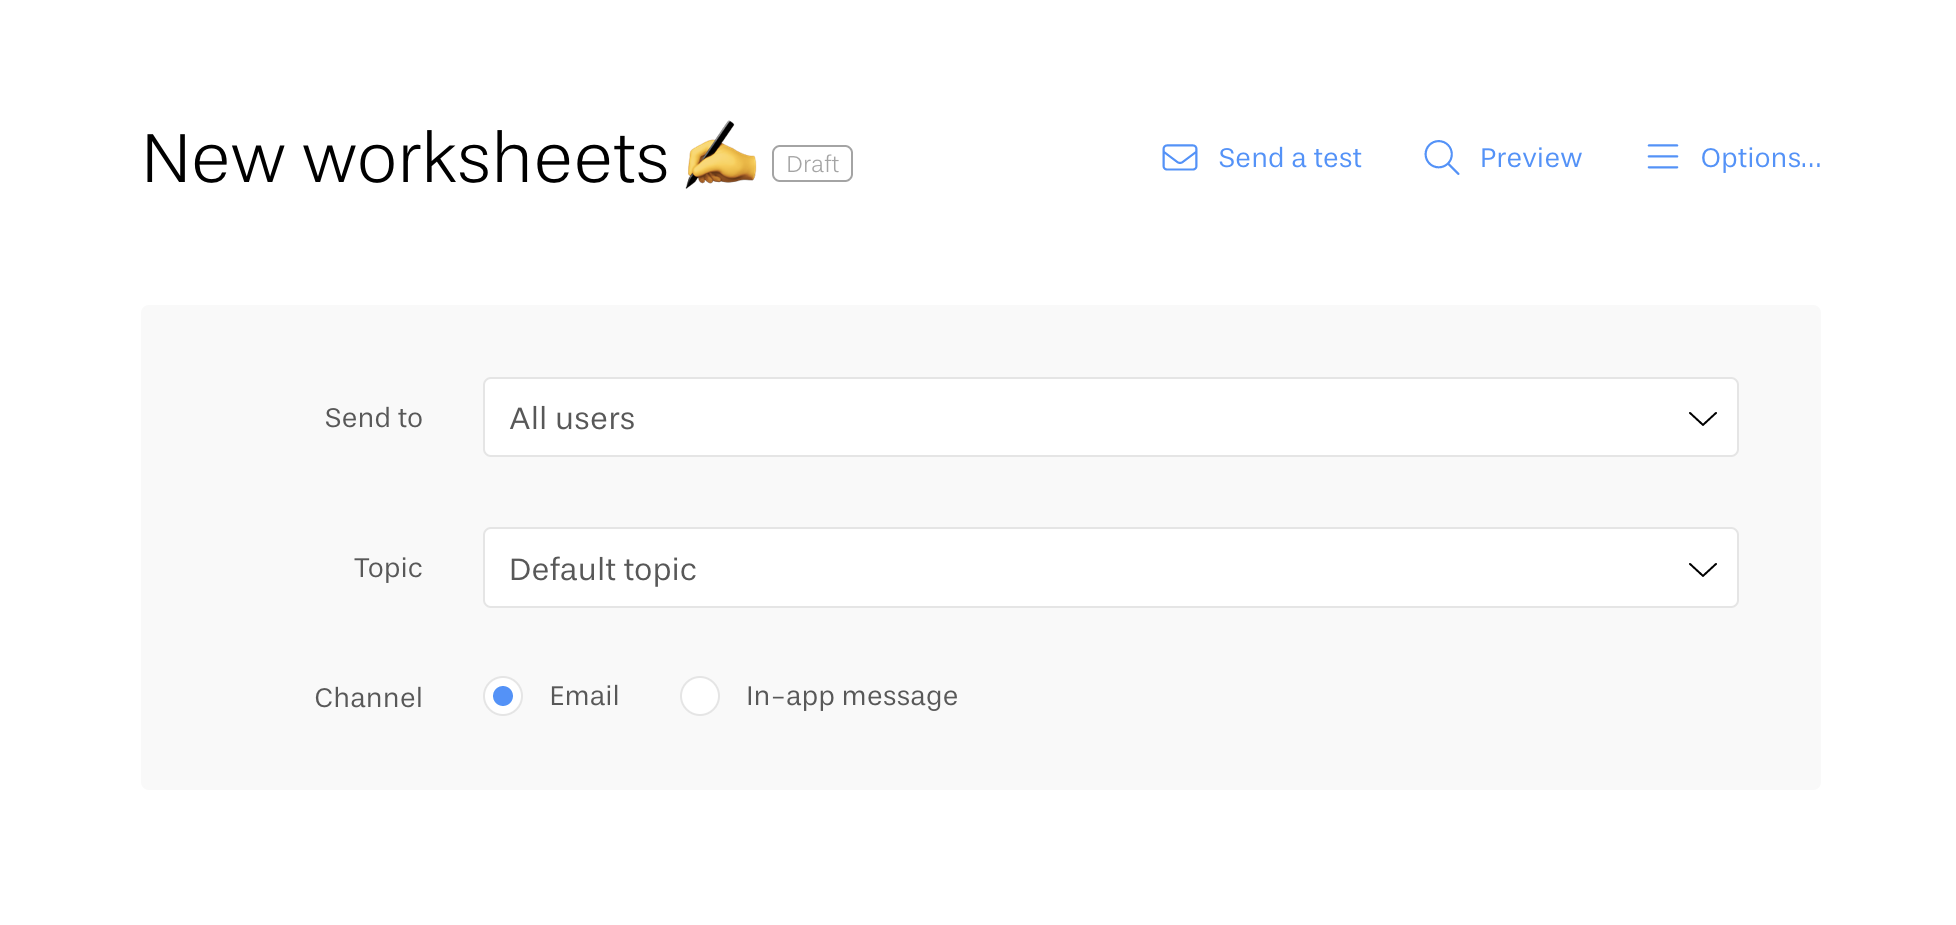Viewport: 1956px width, 925px height.
Task: Click the "Send to" field label
Action: (x=373, y=418)
